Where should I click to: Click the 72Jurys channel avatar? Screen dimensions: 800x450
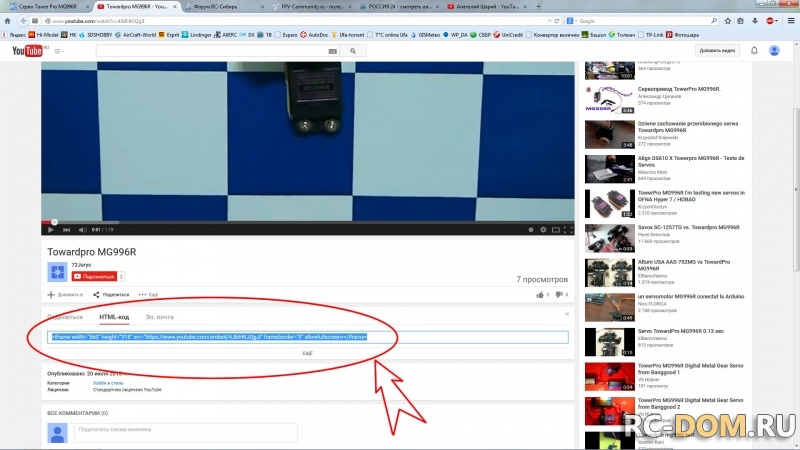(57, 271)
